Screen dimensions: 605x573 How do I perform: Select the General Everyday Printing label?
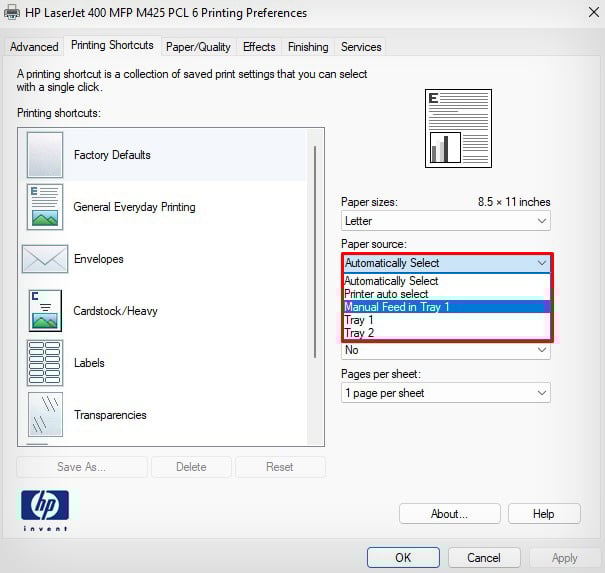pyautogui.click(x=134, y=207)
